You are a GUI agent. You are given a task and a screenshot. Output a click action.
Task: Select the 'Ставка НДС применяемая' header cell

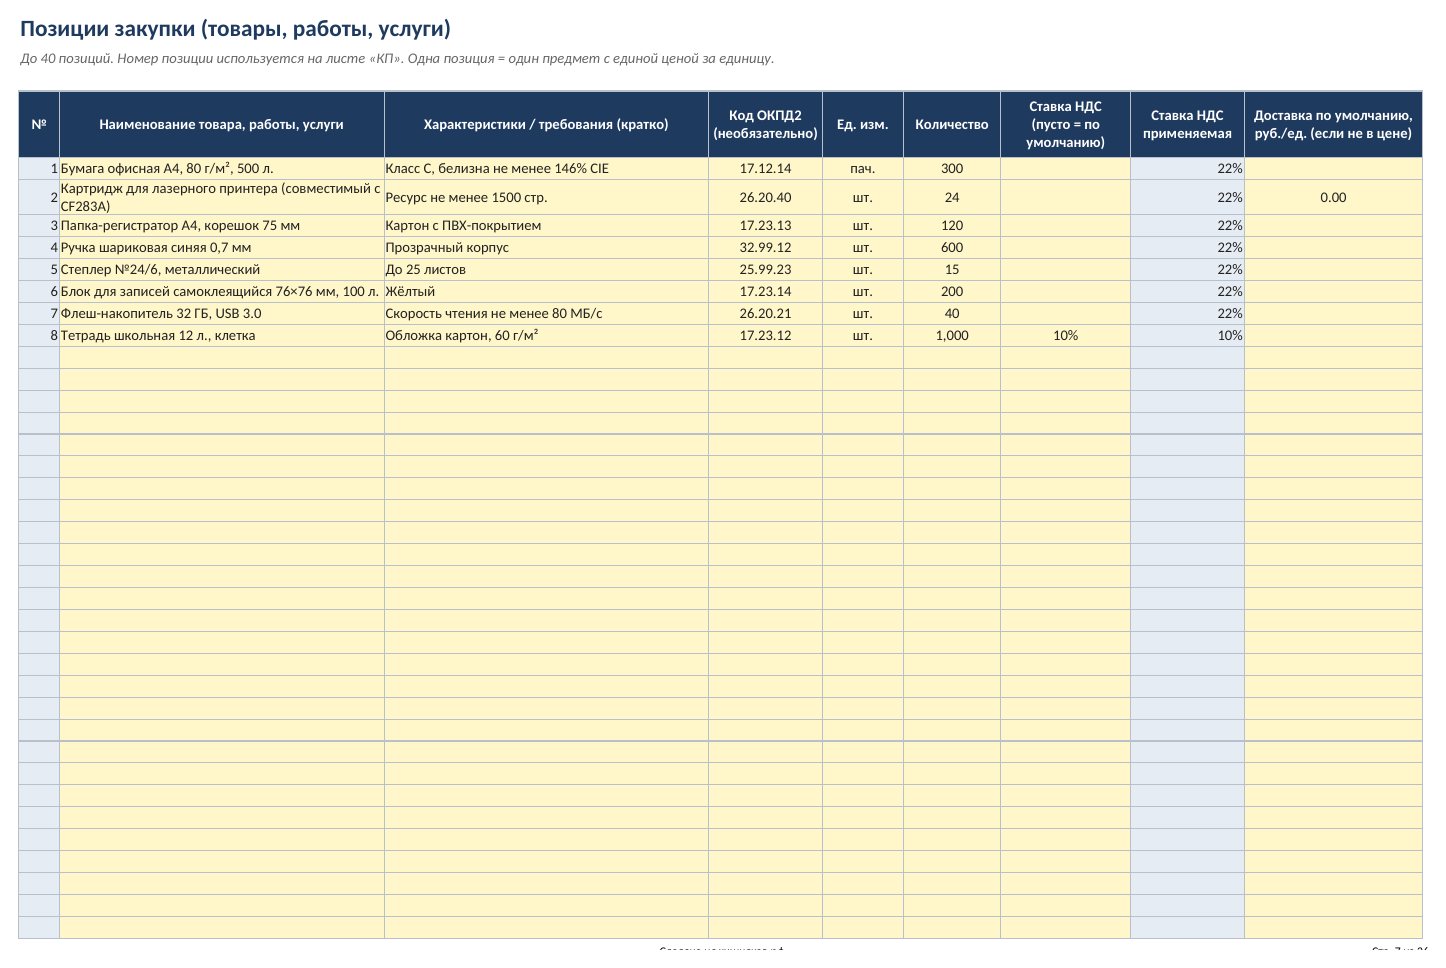[1187, 124]
